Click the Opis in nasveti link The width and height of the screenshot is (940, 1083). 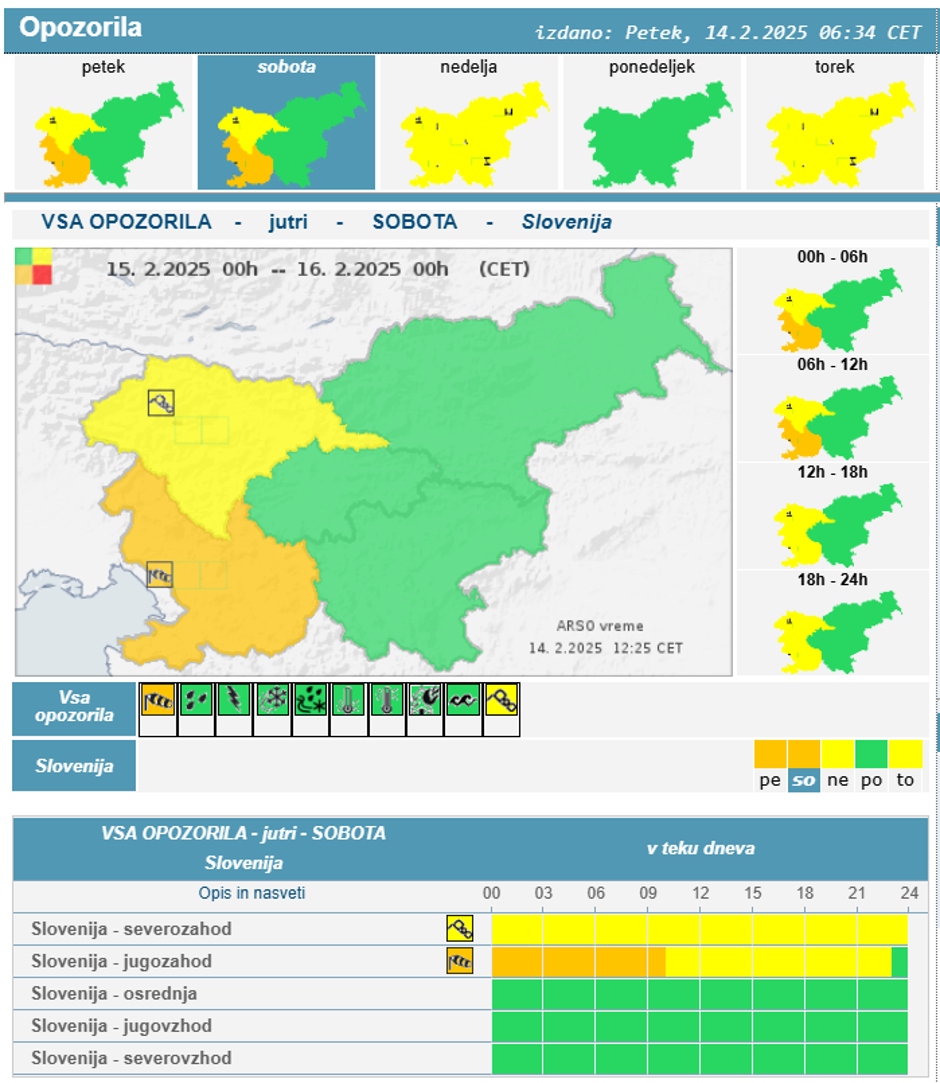(251, 893)
